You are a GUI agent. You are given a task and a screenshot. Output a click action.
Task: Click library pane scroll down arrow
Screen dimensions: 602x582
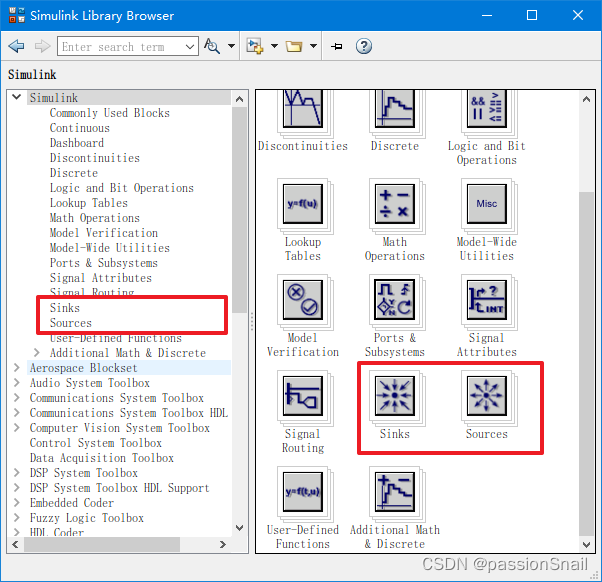point(586,544)
